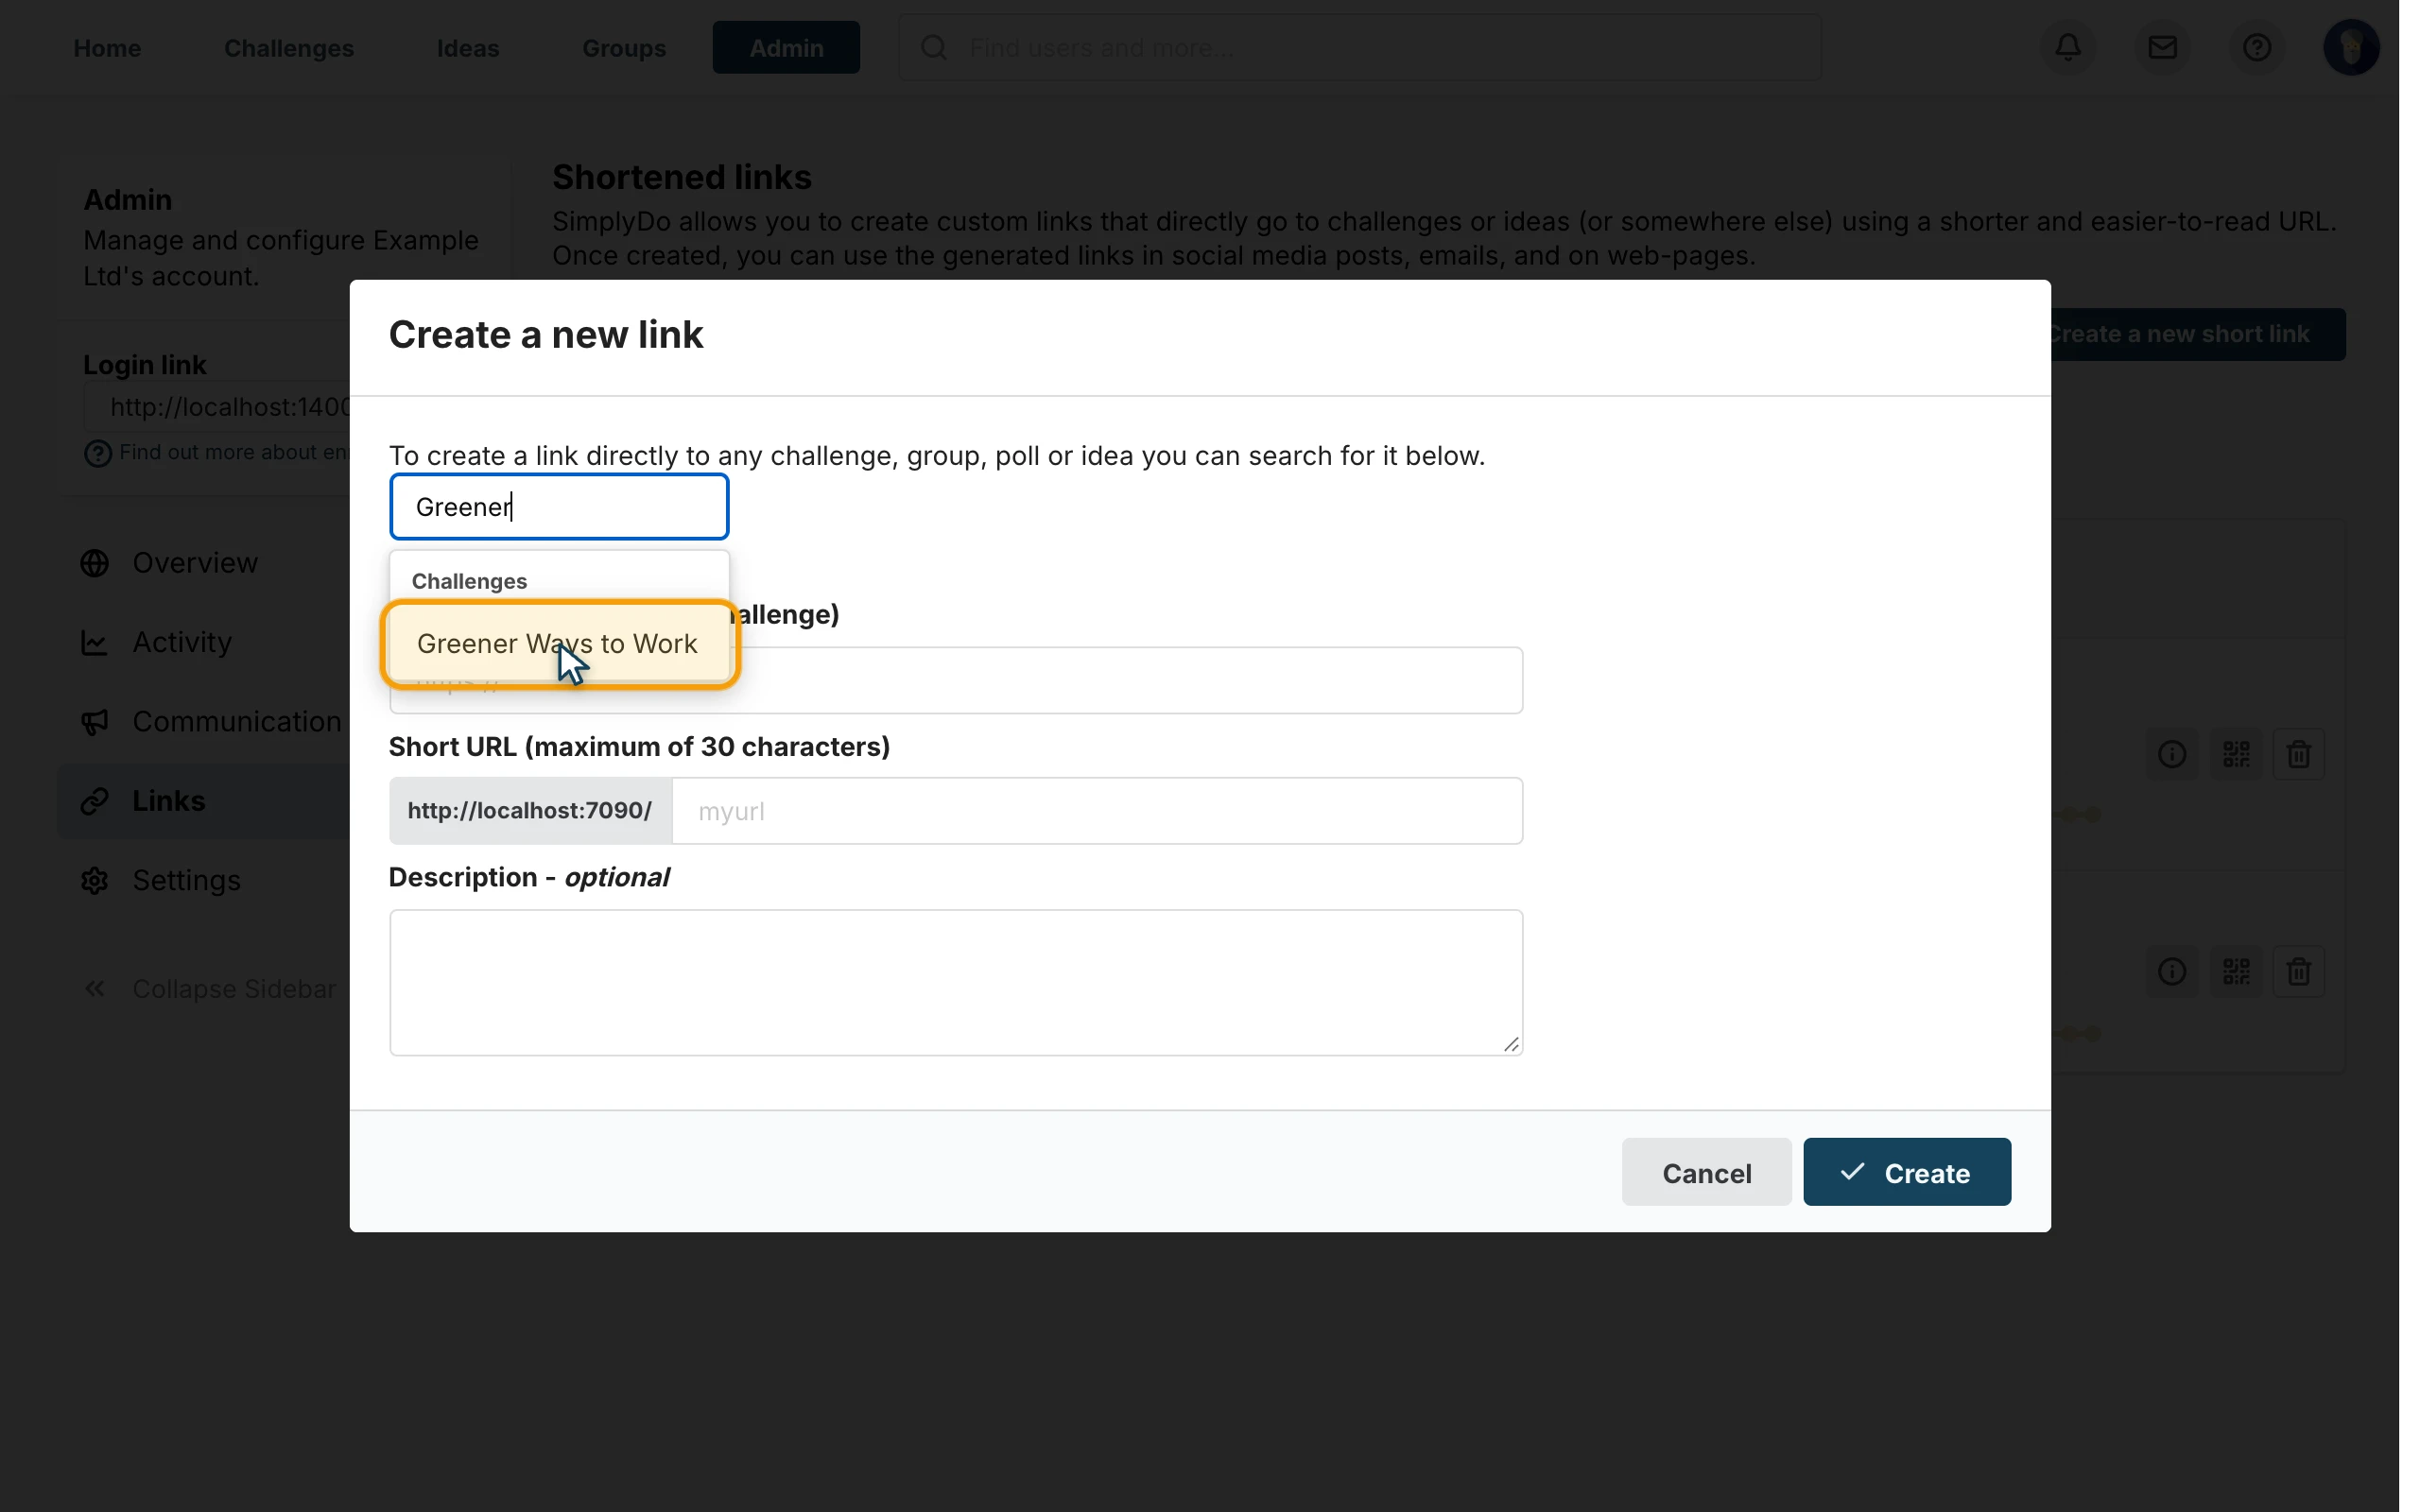
Task: Open Overview in the sidebar
Action: pyautogui.click(x=196, y=563)
